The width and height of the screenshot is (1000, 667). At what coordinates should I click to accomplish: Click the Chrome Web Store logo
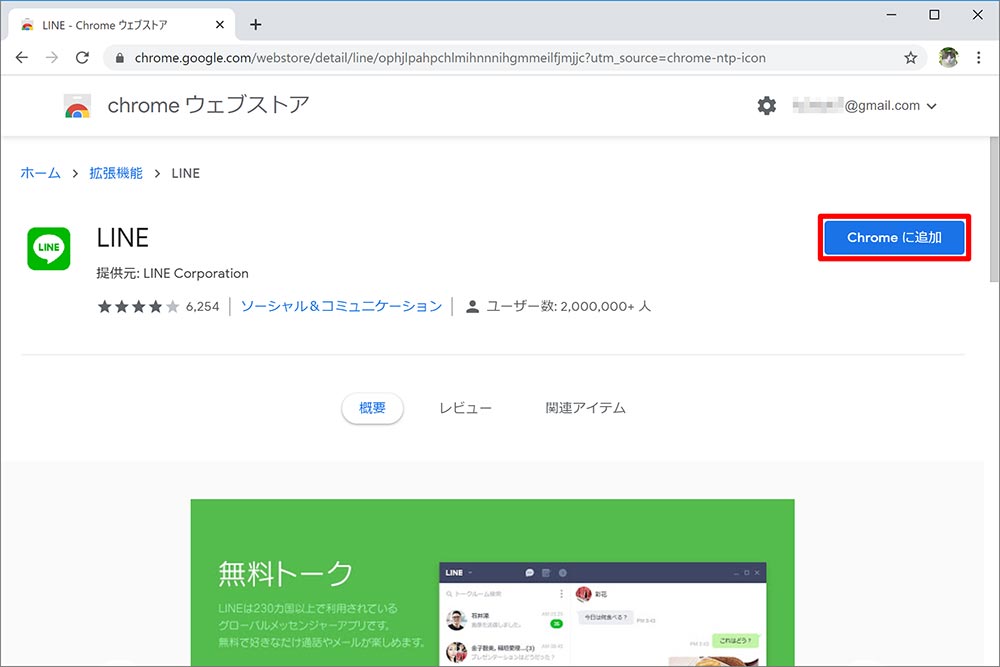pyautogui.click(x=77, y=106)
